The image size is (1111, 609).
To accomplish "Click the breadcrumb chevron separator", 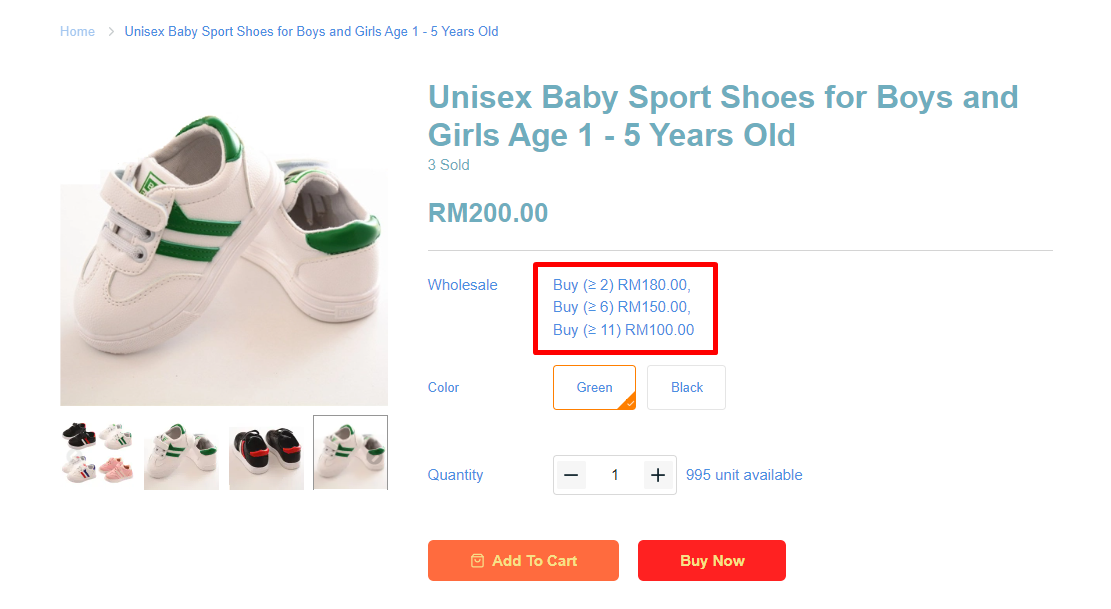I will tap(111, 32).
